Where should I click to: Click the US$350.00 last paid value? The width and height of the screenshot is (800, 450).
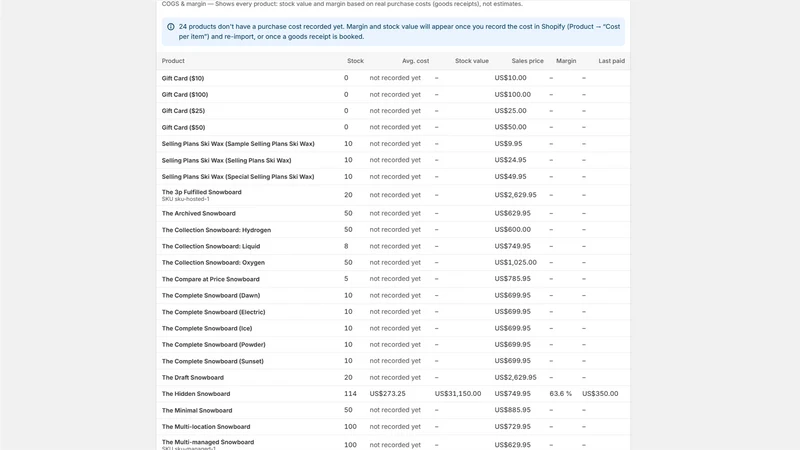point(600,394)
